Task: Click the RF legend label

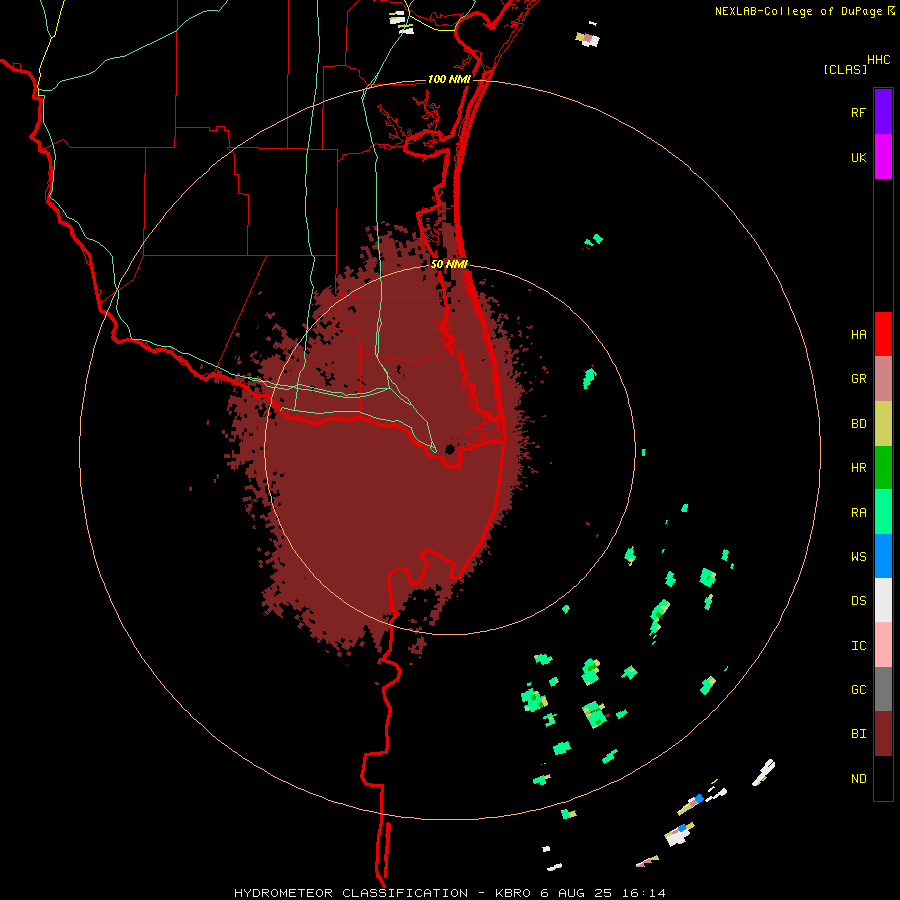Action: pos(858,112)
